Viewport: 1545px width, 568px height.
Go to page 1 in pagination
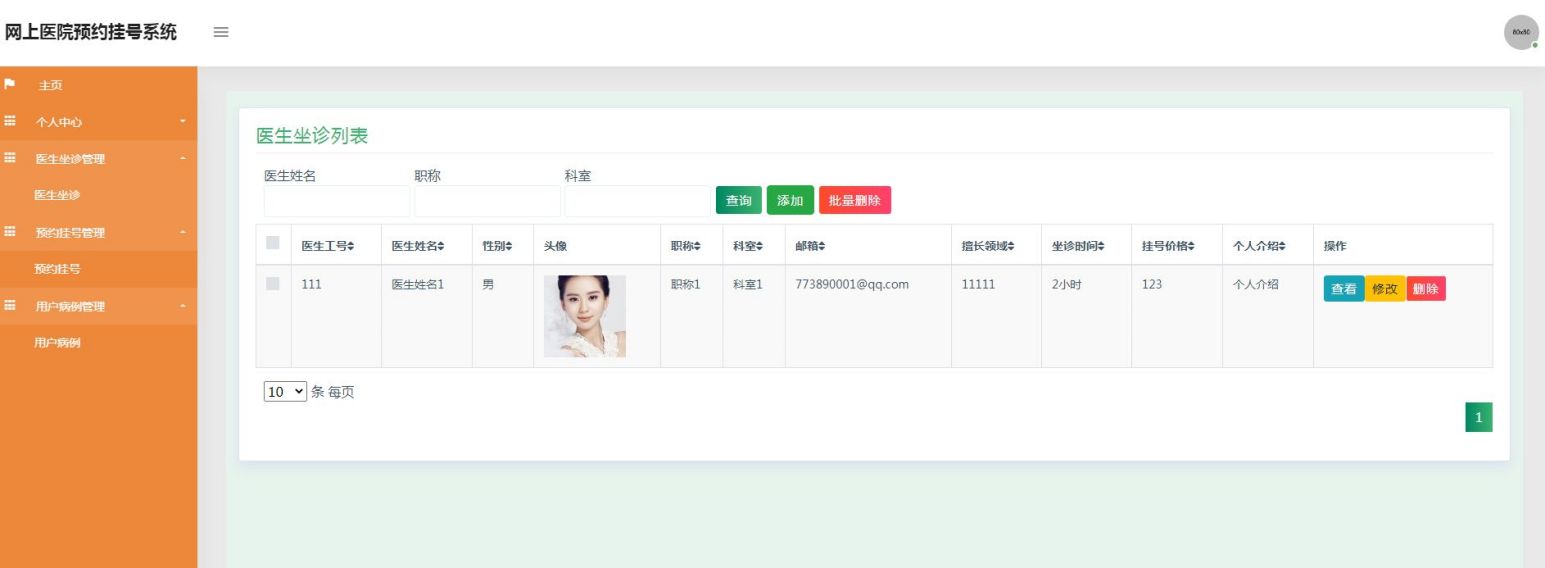pos(1479,417)
